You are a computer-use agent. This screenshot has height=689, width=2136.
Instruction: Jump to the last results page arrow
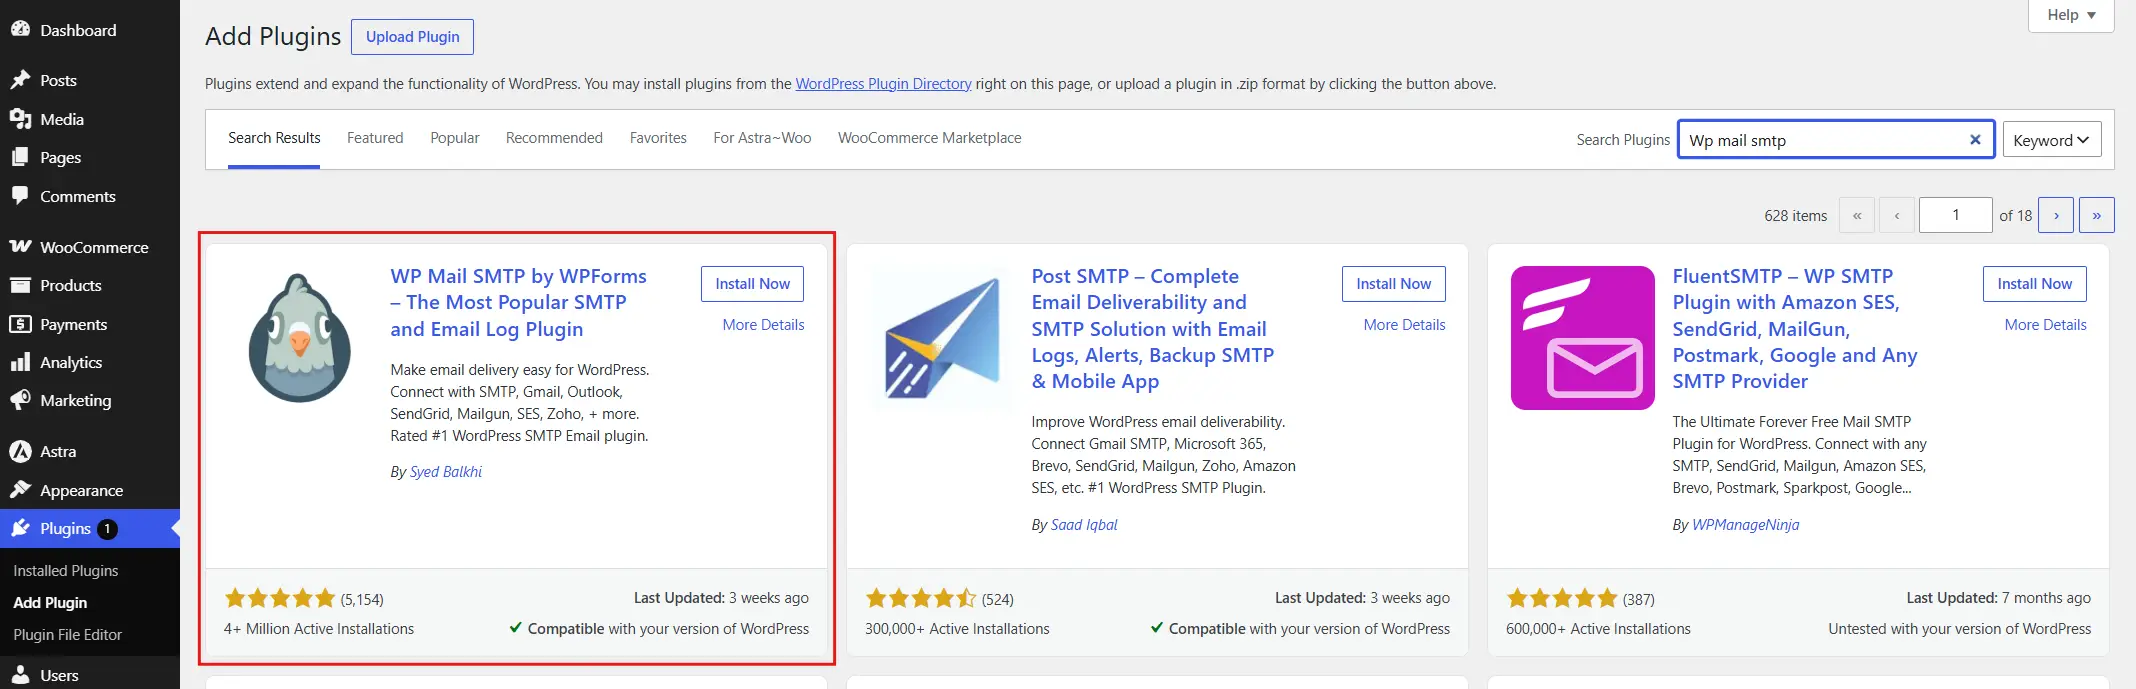tap(2097, 215)
